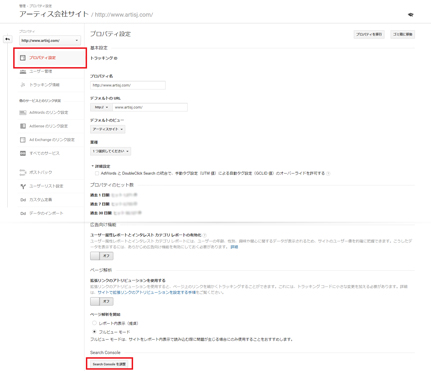Toggle the ユーザー属性レポート switch showing オフ
The width and height of the screenshot is (431, 371).
102,256
